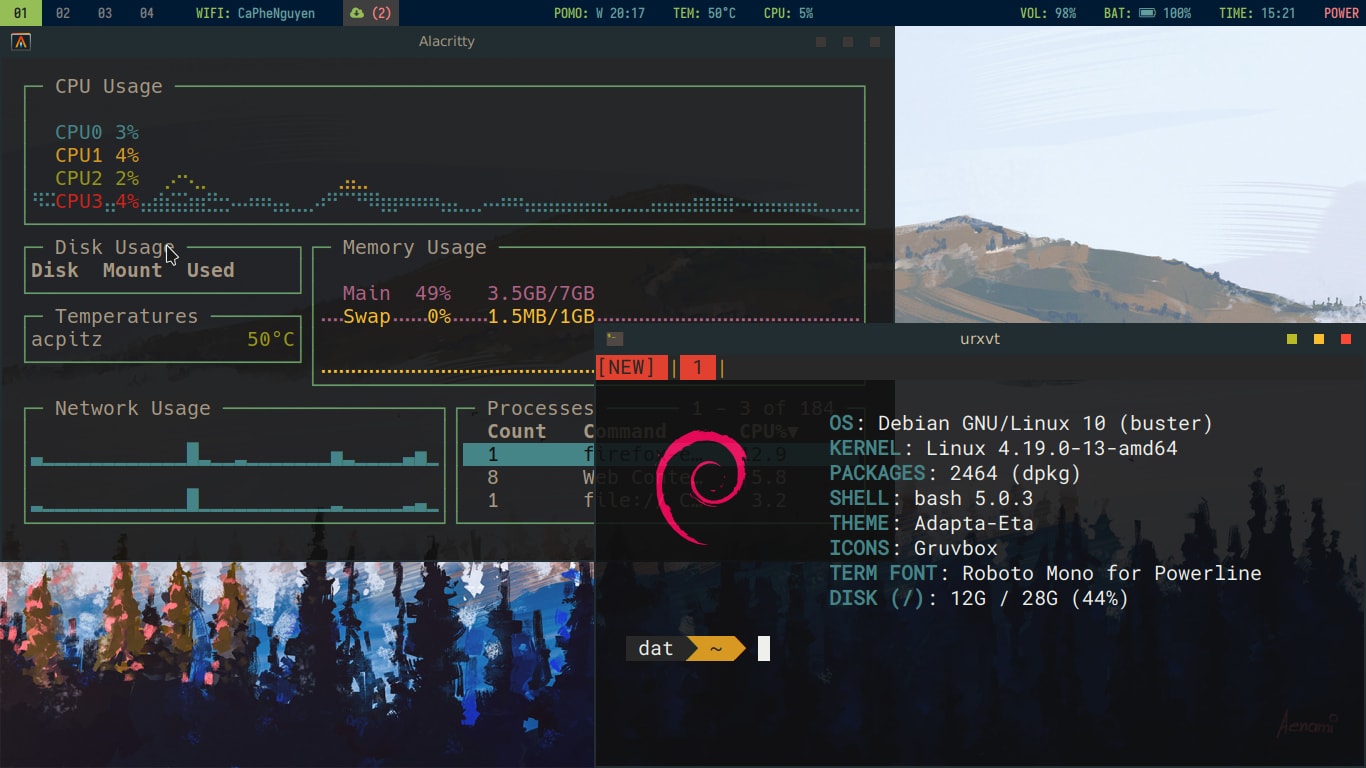
Task: Click the Used column header in Disk Usage
Action: 210,270
